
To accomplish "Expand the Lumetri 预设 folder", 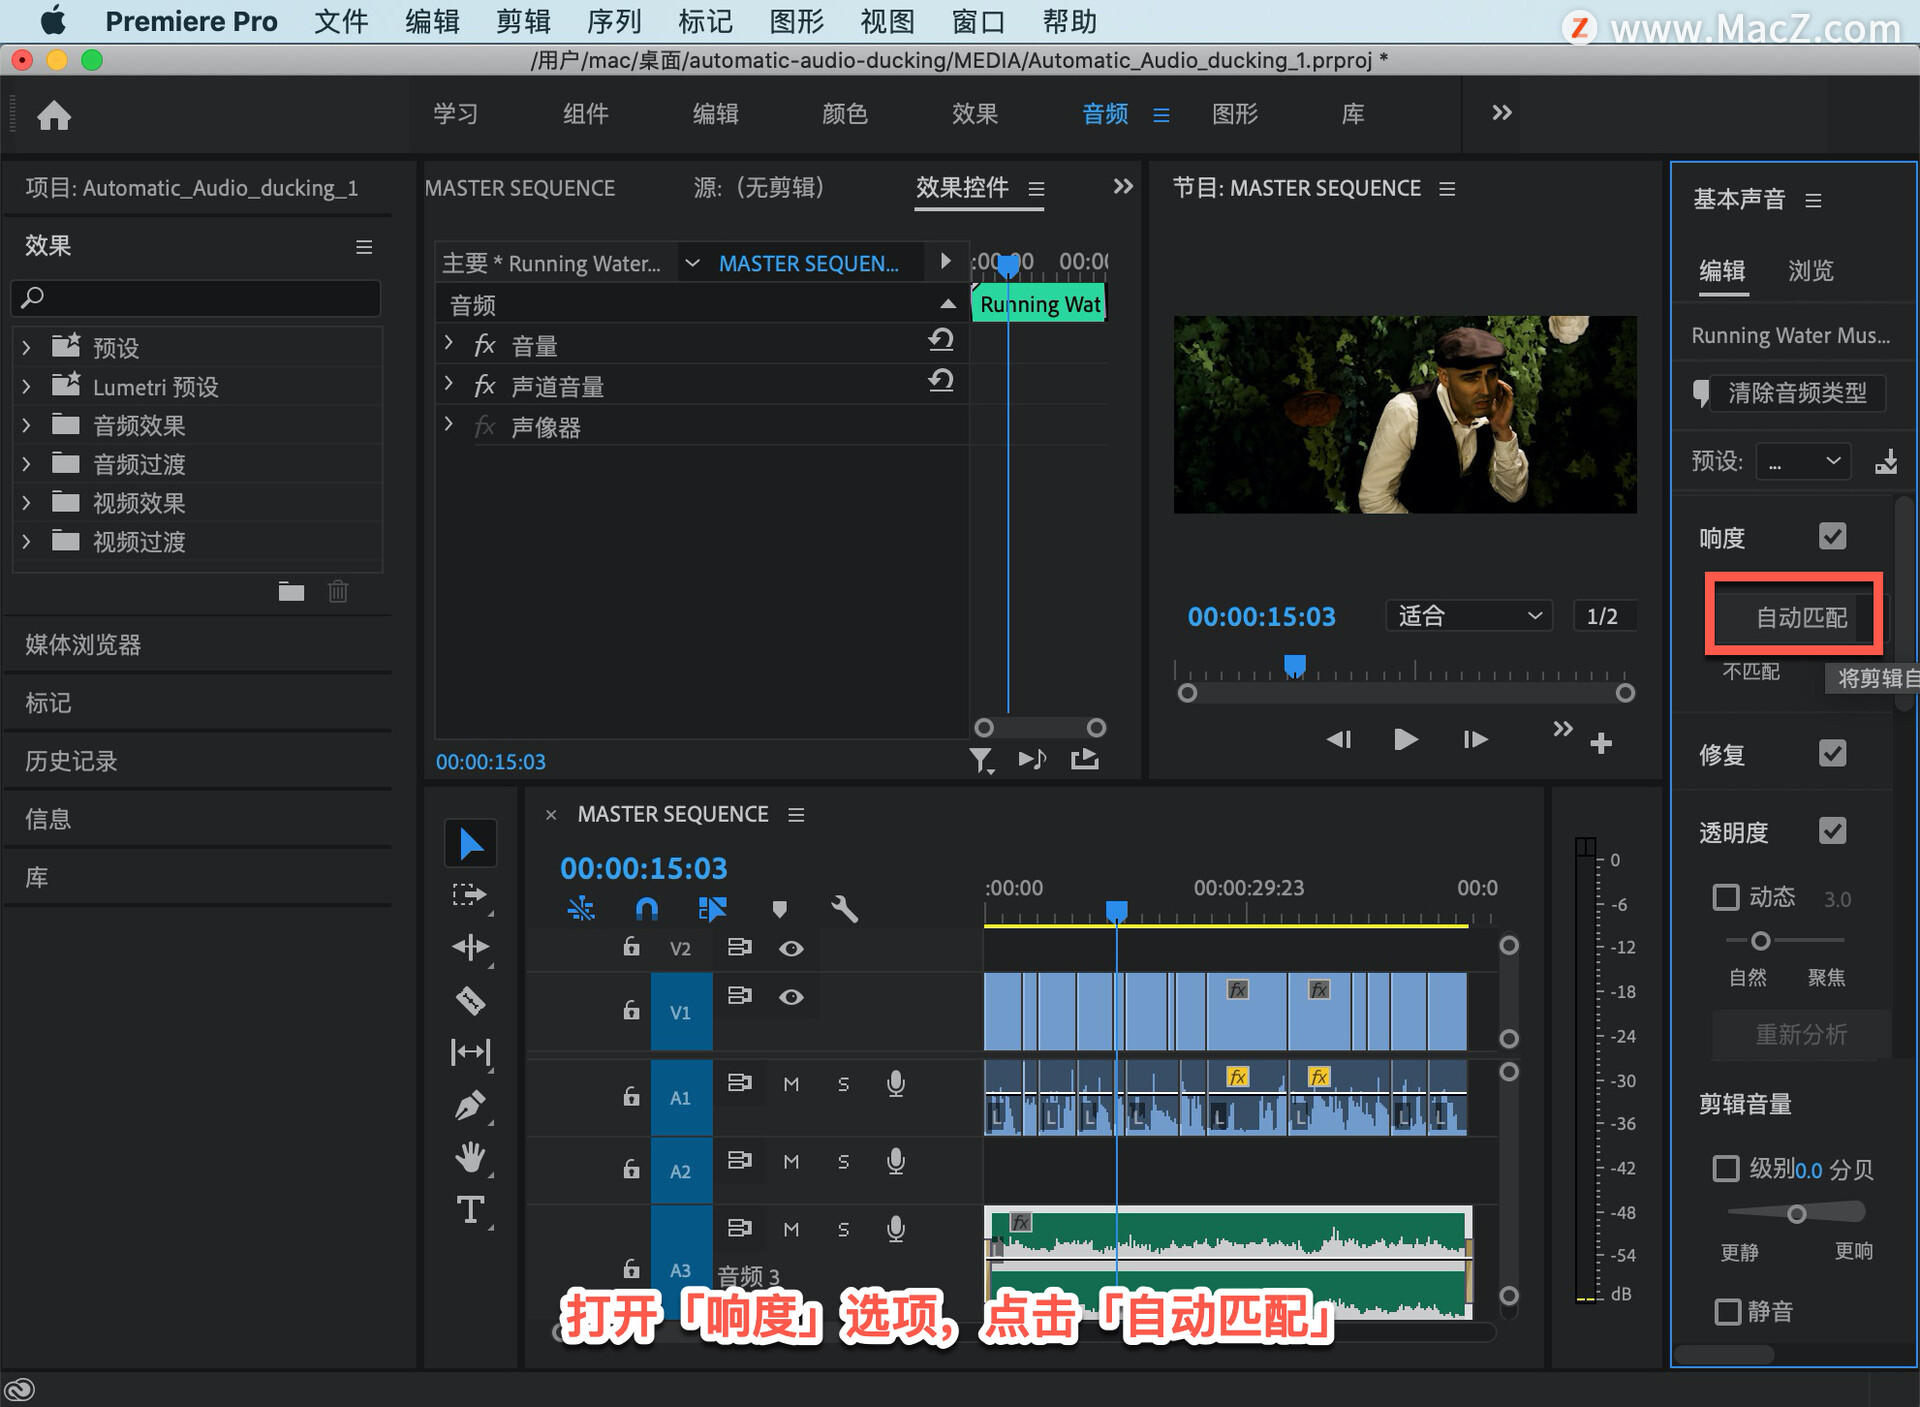I will pyautogui.click(x=27, y=387).
